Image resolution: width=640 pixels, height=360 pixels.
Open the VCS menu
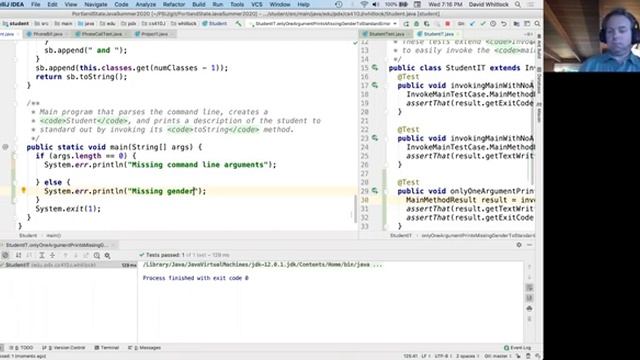pyautogui.click(x=257, y=4)
